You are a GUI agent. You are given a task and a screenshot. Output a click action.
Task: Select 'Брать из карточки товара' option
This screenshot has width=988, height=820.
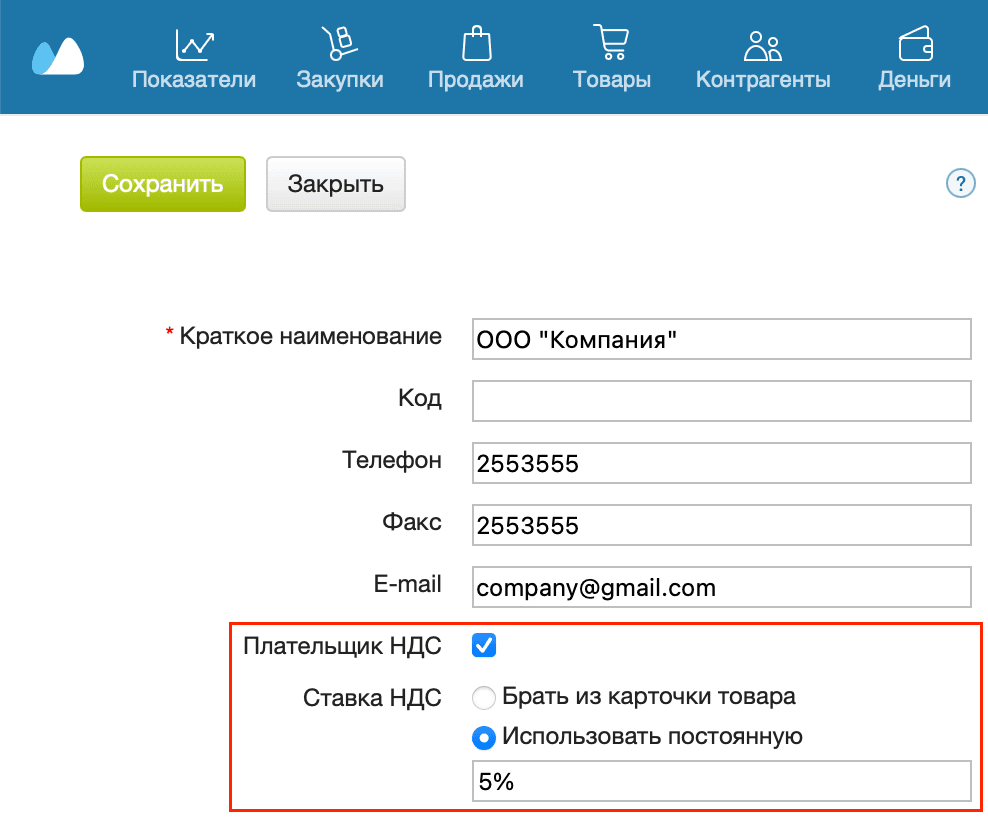pyautogui.click(x=484, y=697)
